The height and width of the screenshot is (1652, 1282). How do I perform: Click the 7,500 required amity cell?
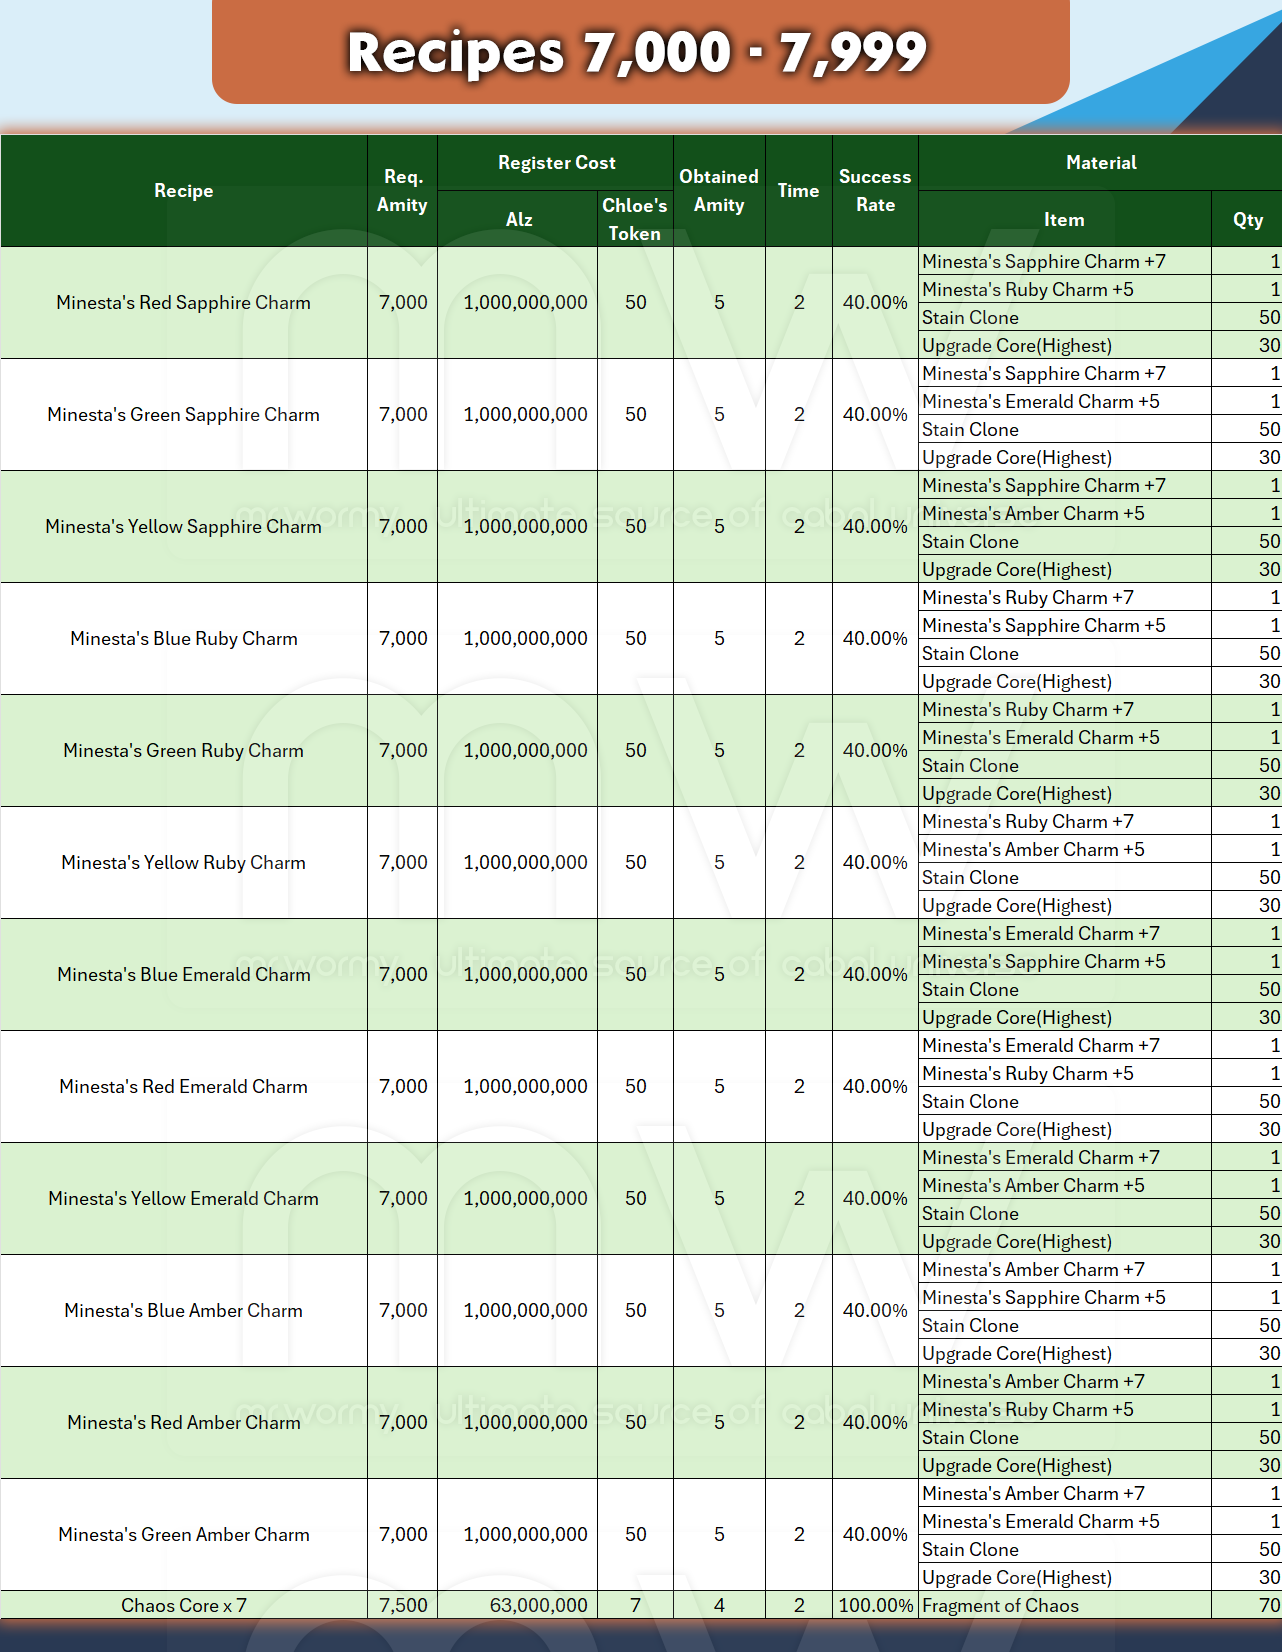402,1606
